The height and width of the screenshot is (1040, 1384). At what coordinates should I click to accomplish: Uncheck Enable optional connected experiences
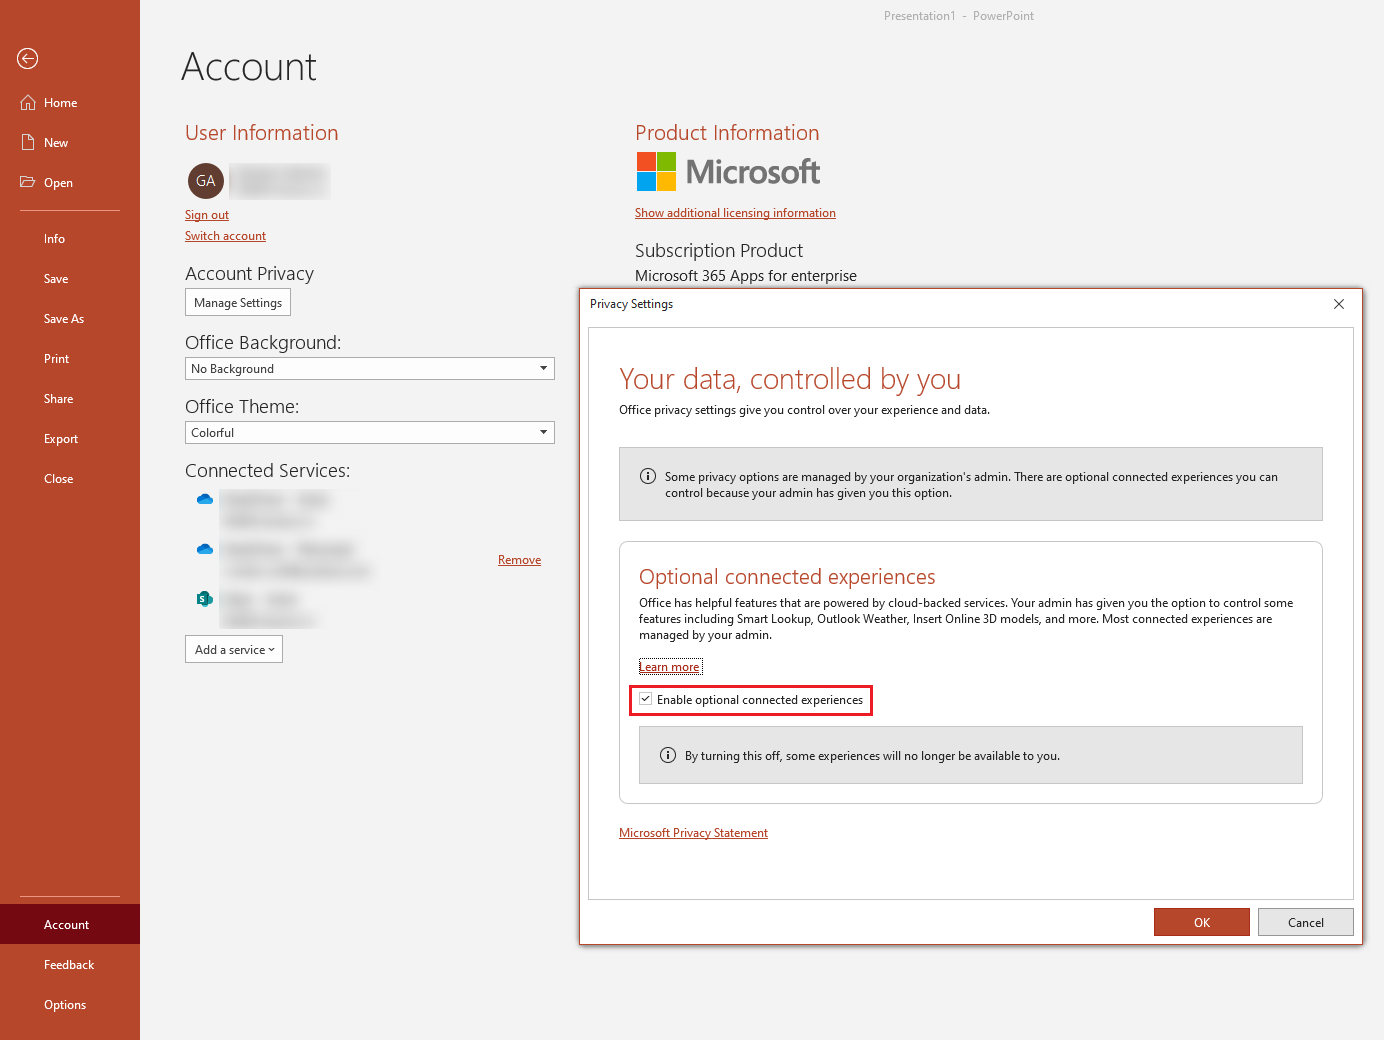click(646, 700)
